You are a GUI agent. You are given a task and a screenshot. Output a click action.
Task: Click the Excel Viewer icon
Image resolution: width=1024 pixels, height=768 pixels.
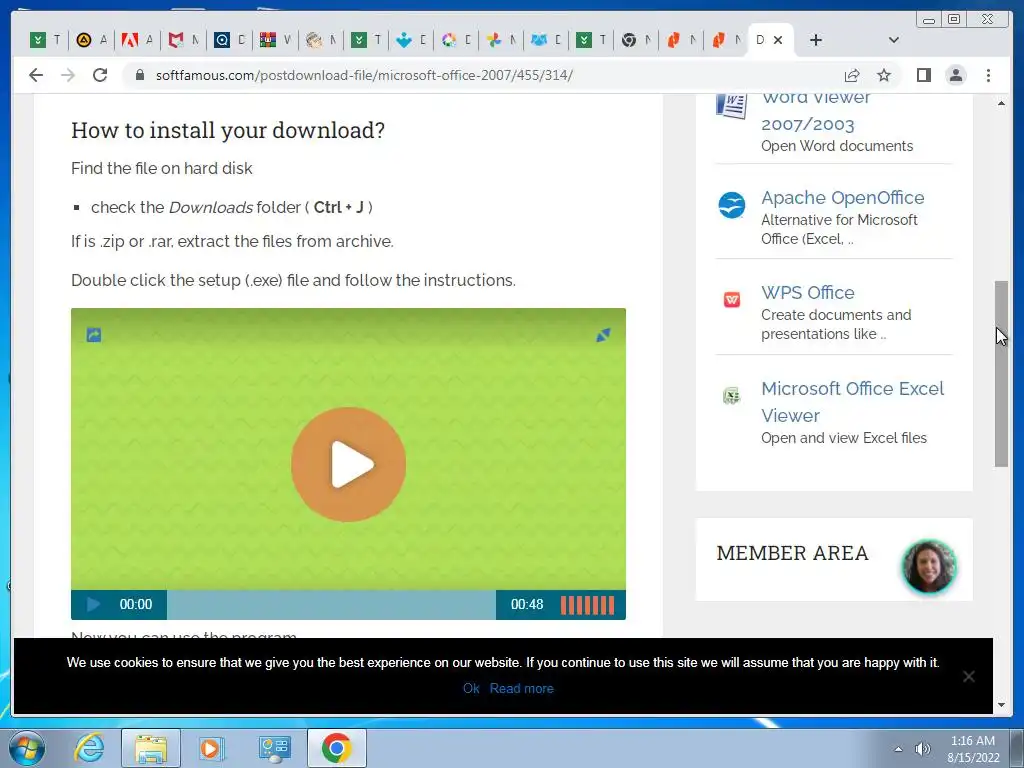(x=731, y=396)
